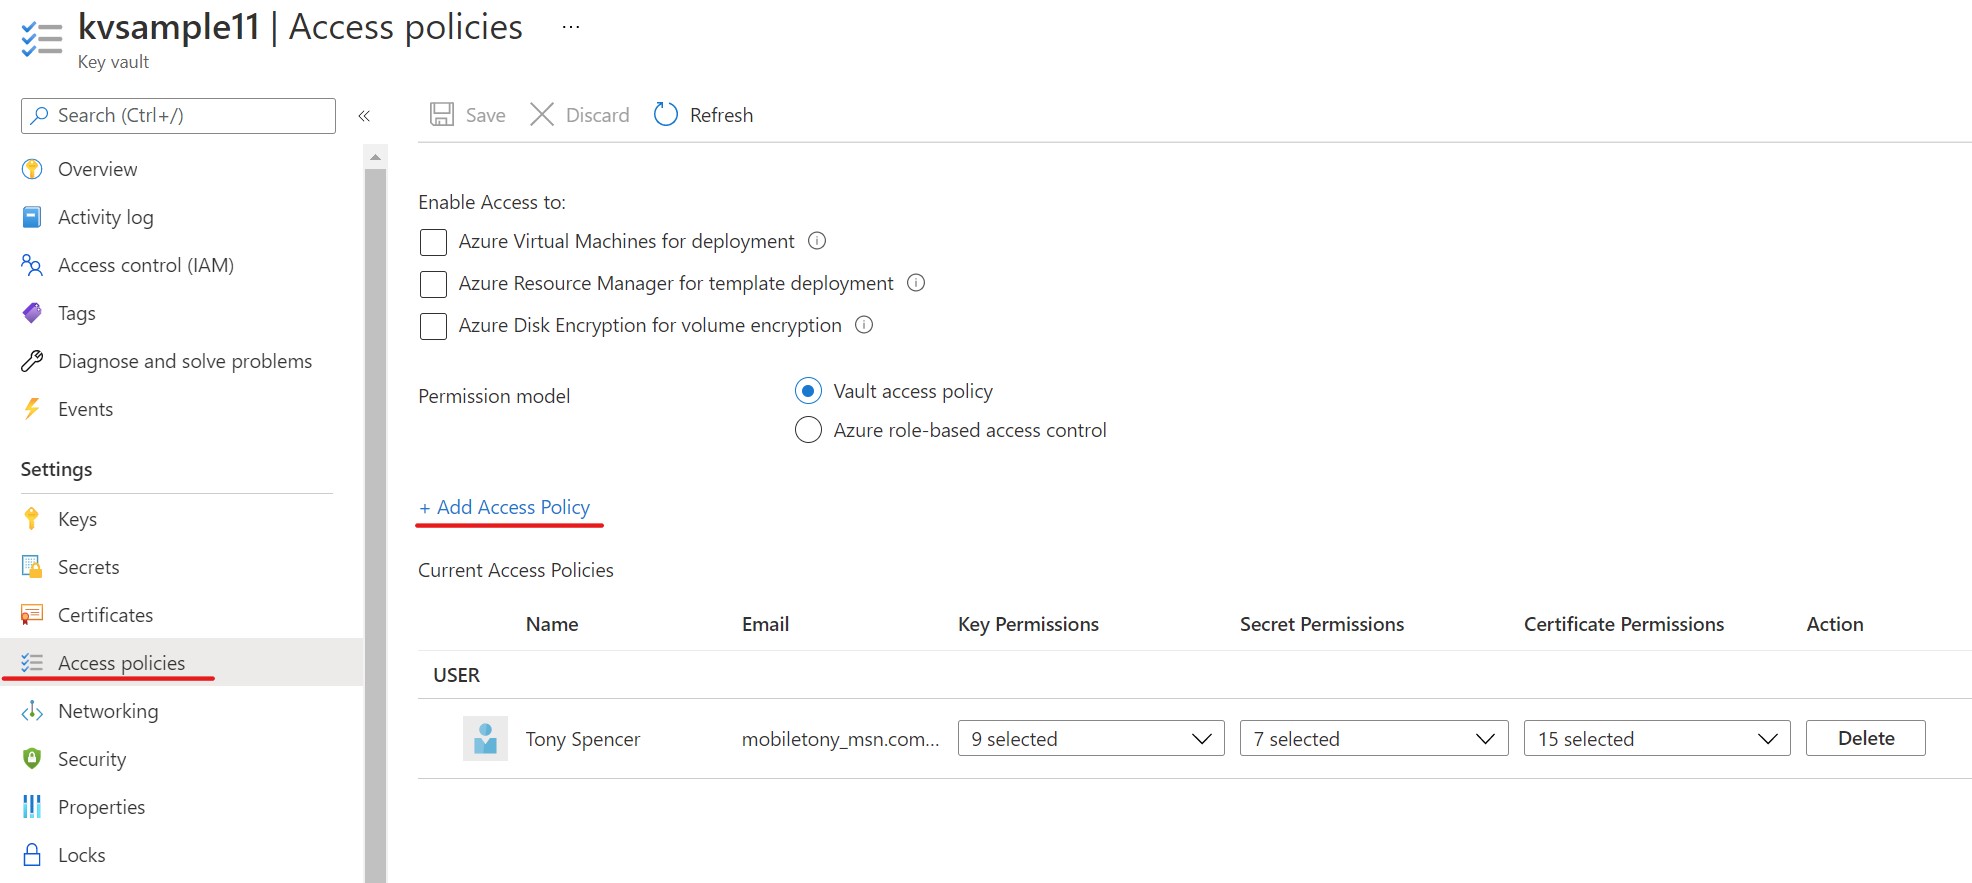Click the Save floppy disk icon
1972x883 pixels.
[442, 114]
